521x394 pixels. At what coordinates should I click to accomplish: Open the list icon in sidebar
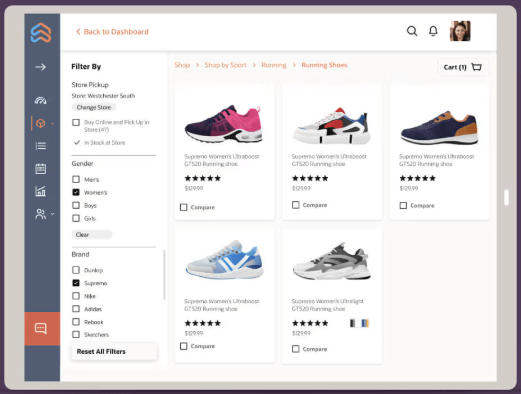click(41, 146)
